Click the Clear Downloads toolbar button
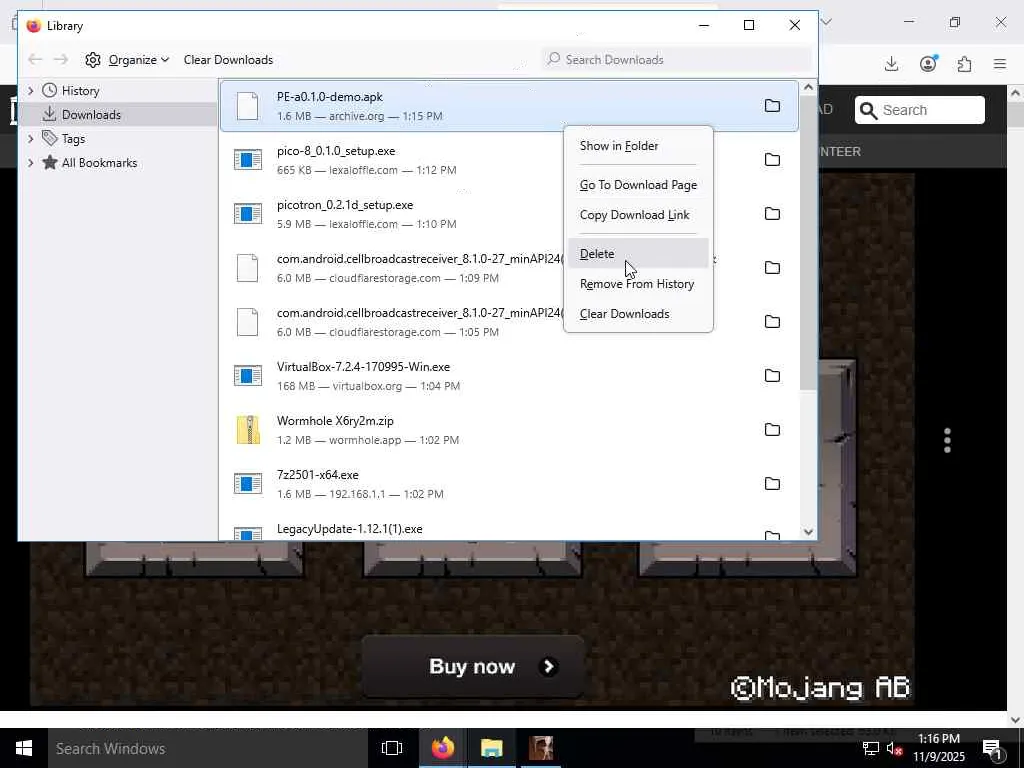1024x768 pixels. pos(228,59)
